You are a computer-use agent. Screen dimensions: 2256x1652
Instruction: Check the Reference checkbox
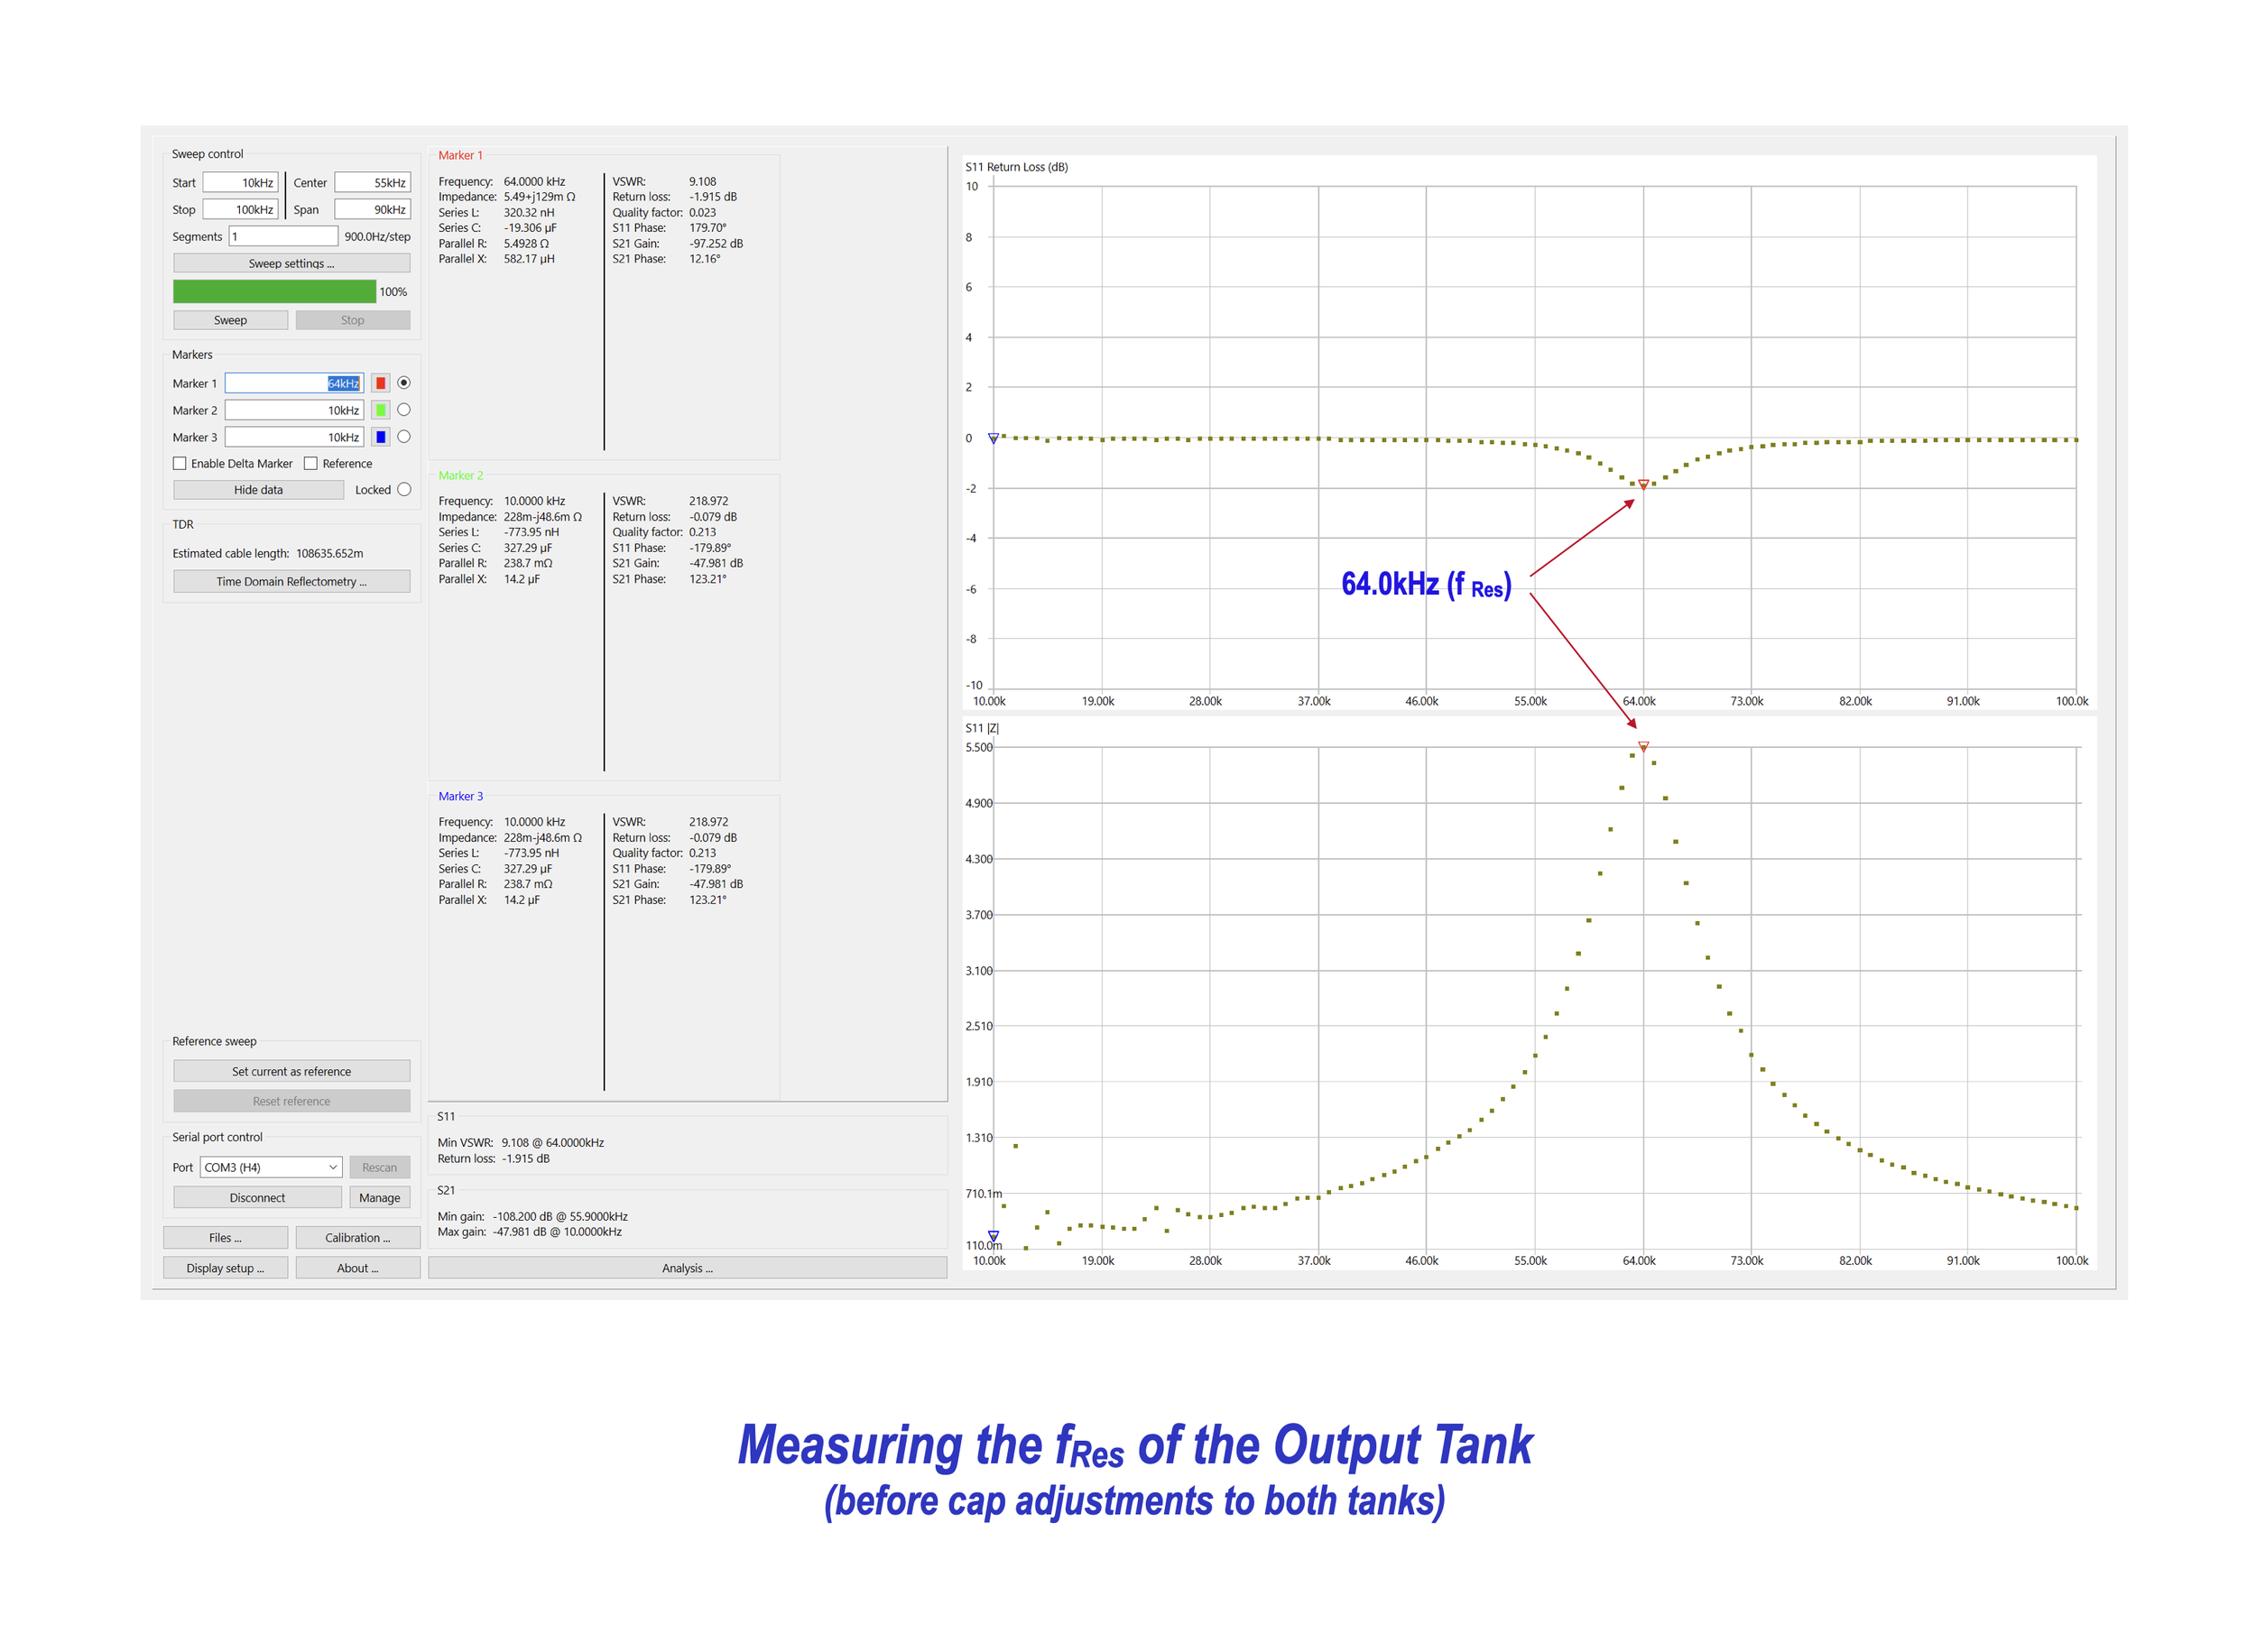pos(311,462)
